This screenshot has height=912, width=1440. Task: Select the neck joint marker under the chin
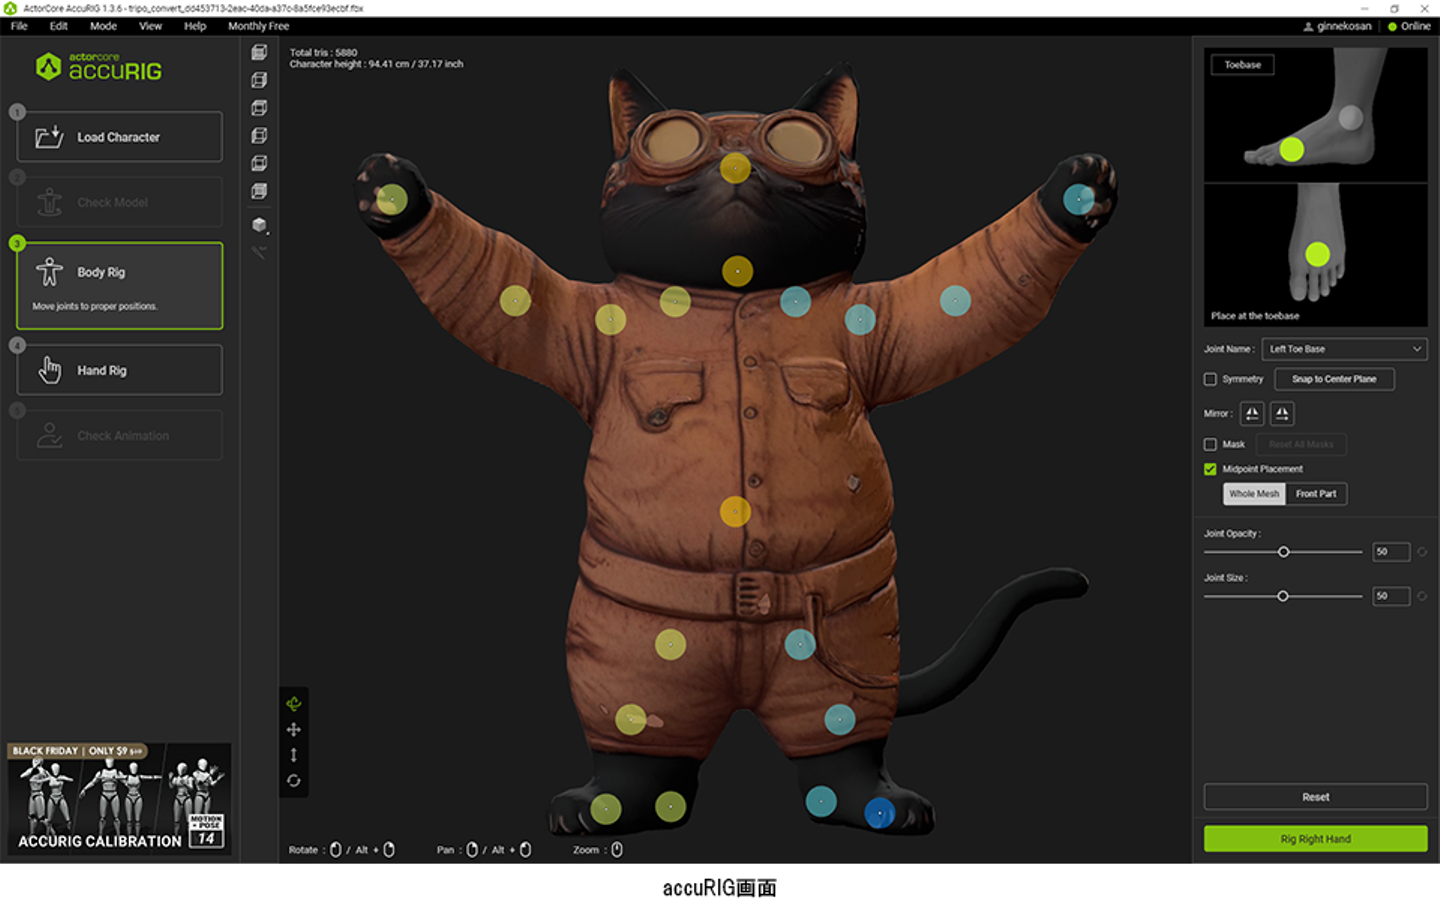[x=738, y=271]
